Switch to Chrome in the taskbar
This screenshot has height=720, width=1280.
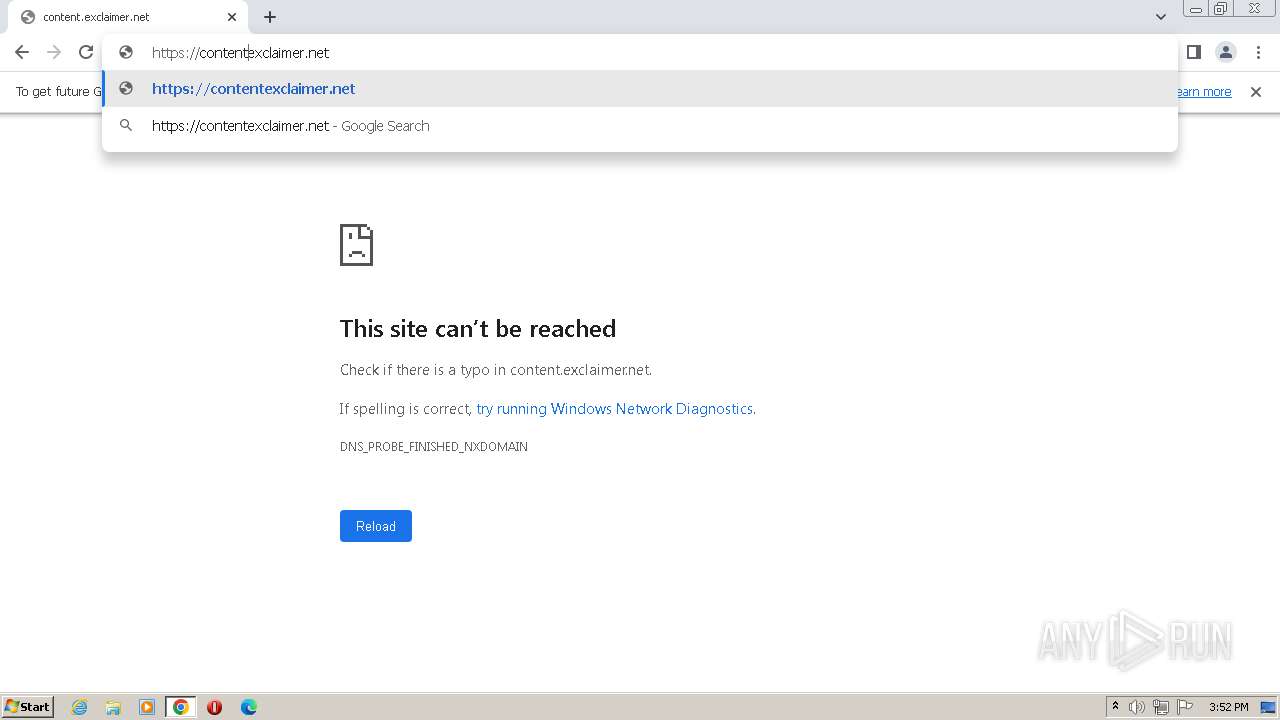point(181,707)
